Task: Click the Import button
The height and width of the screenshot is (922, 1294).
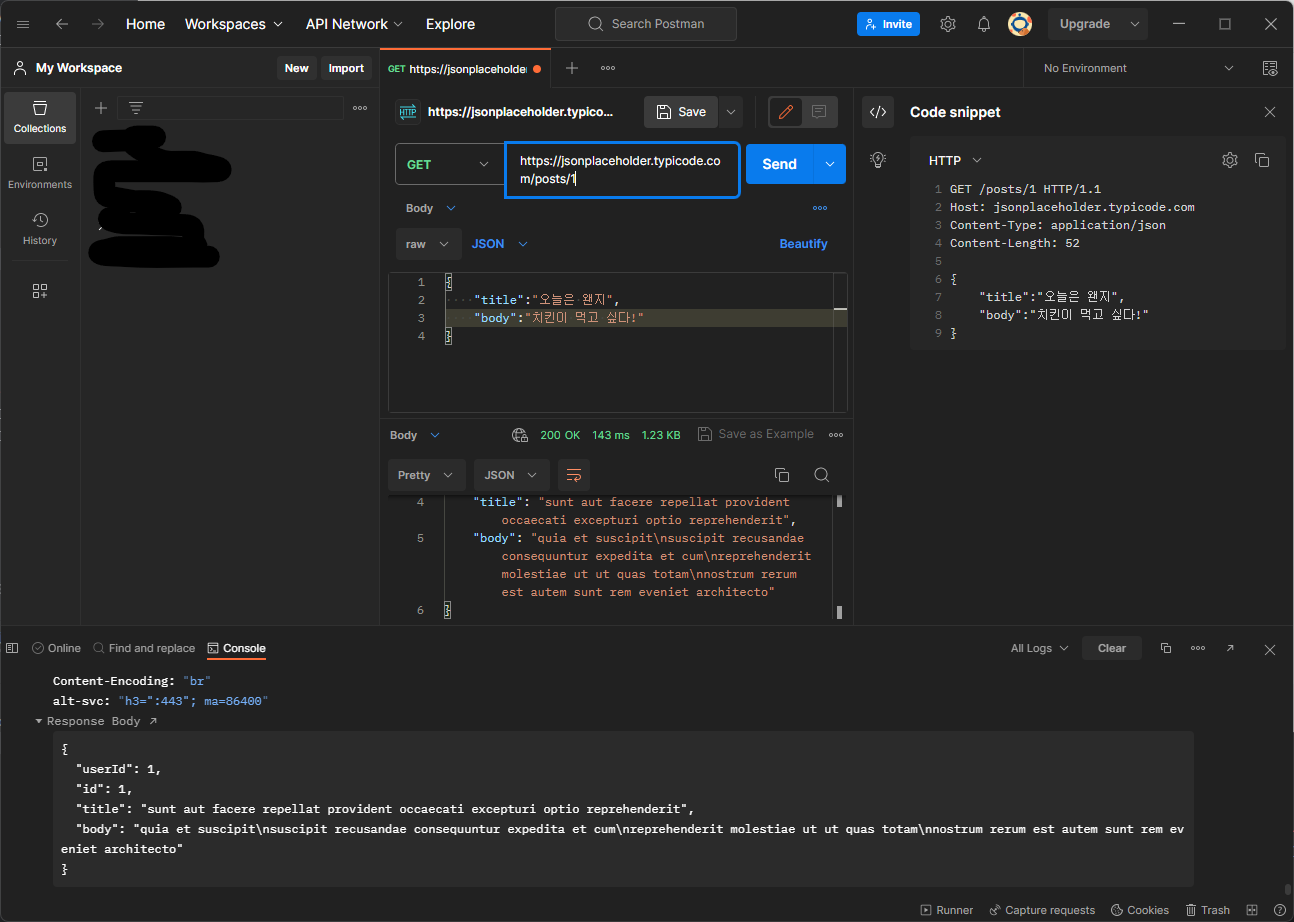Action: [x=346, y=68]
